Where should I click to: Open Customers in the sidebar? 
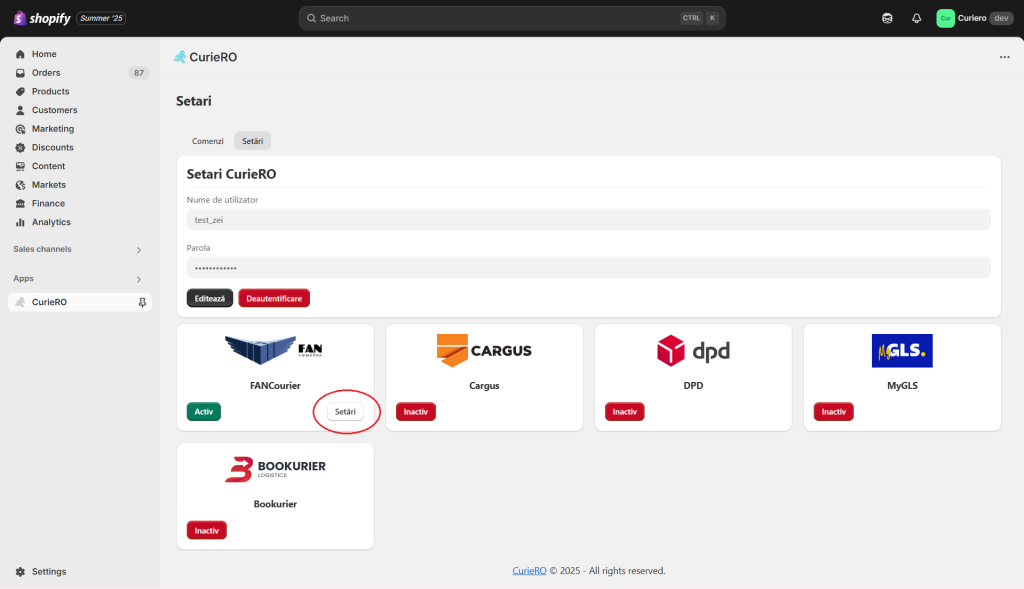coord(54,110)
